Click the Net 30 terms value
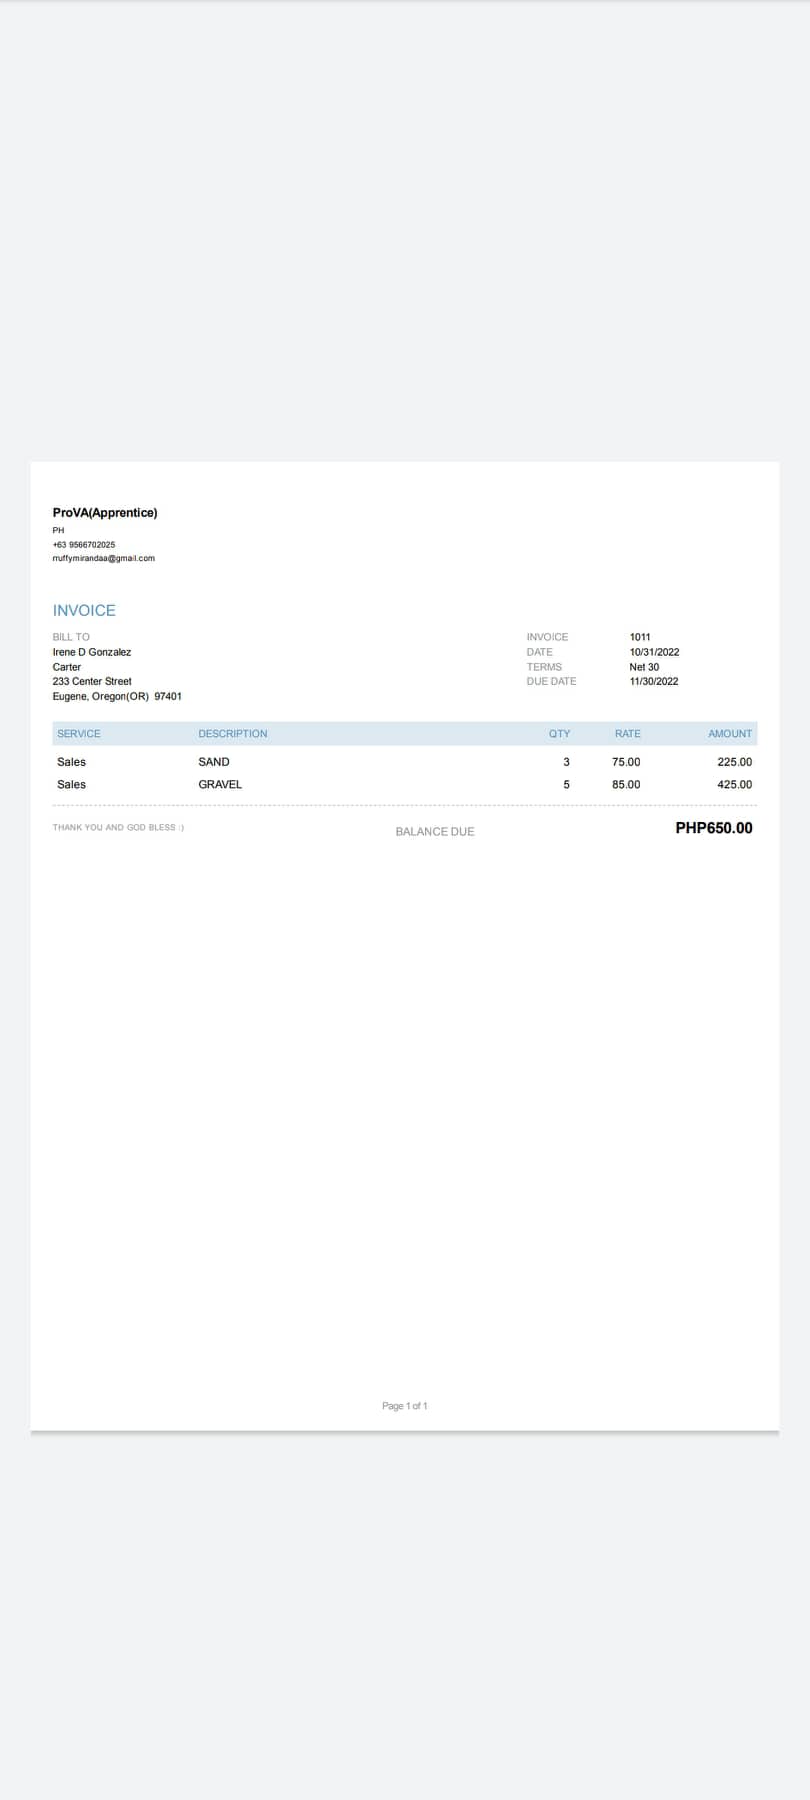Image resolution: width=810 pixels, height=1800 pixels. point(644,667)
